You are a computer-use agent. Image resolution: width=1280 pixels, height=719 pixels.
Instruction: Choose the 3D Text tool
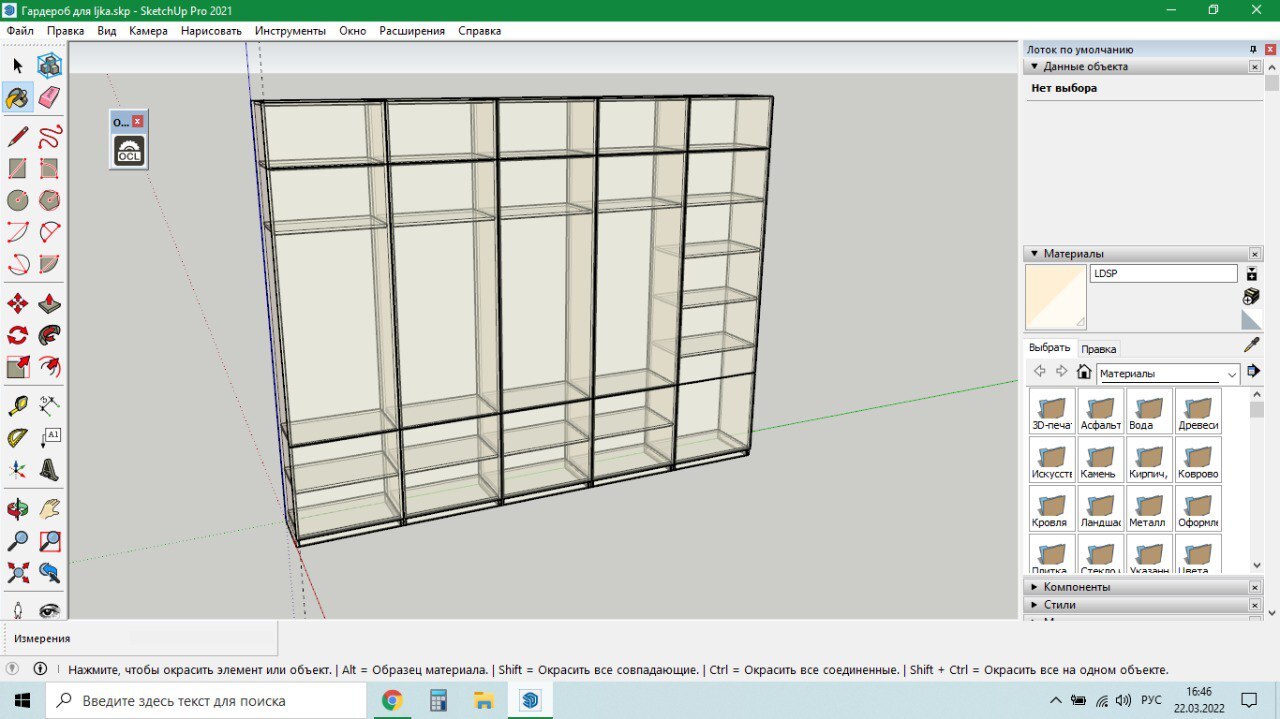tap(49, 469)
